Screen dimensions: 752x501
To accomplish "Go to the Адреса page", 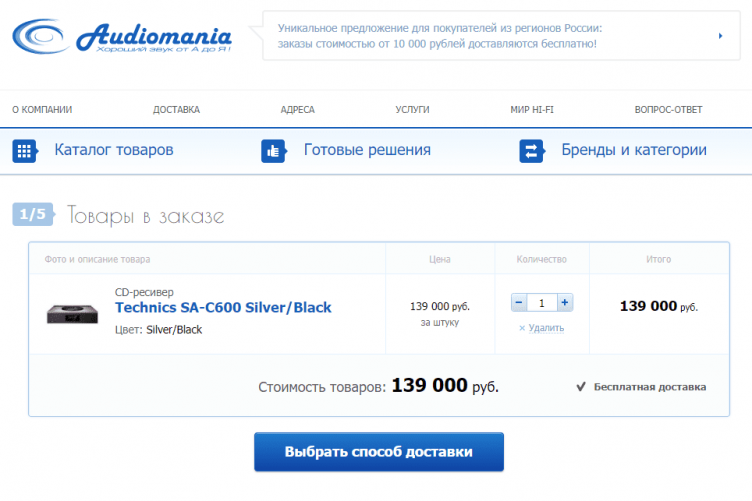I will (x=298, y=110).
